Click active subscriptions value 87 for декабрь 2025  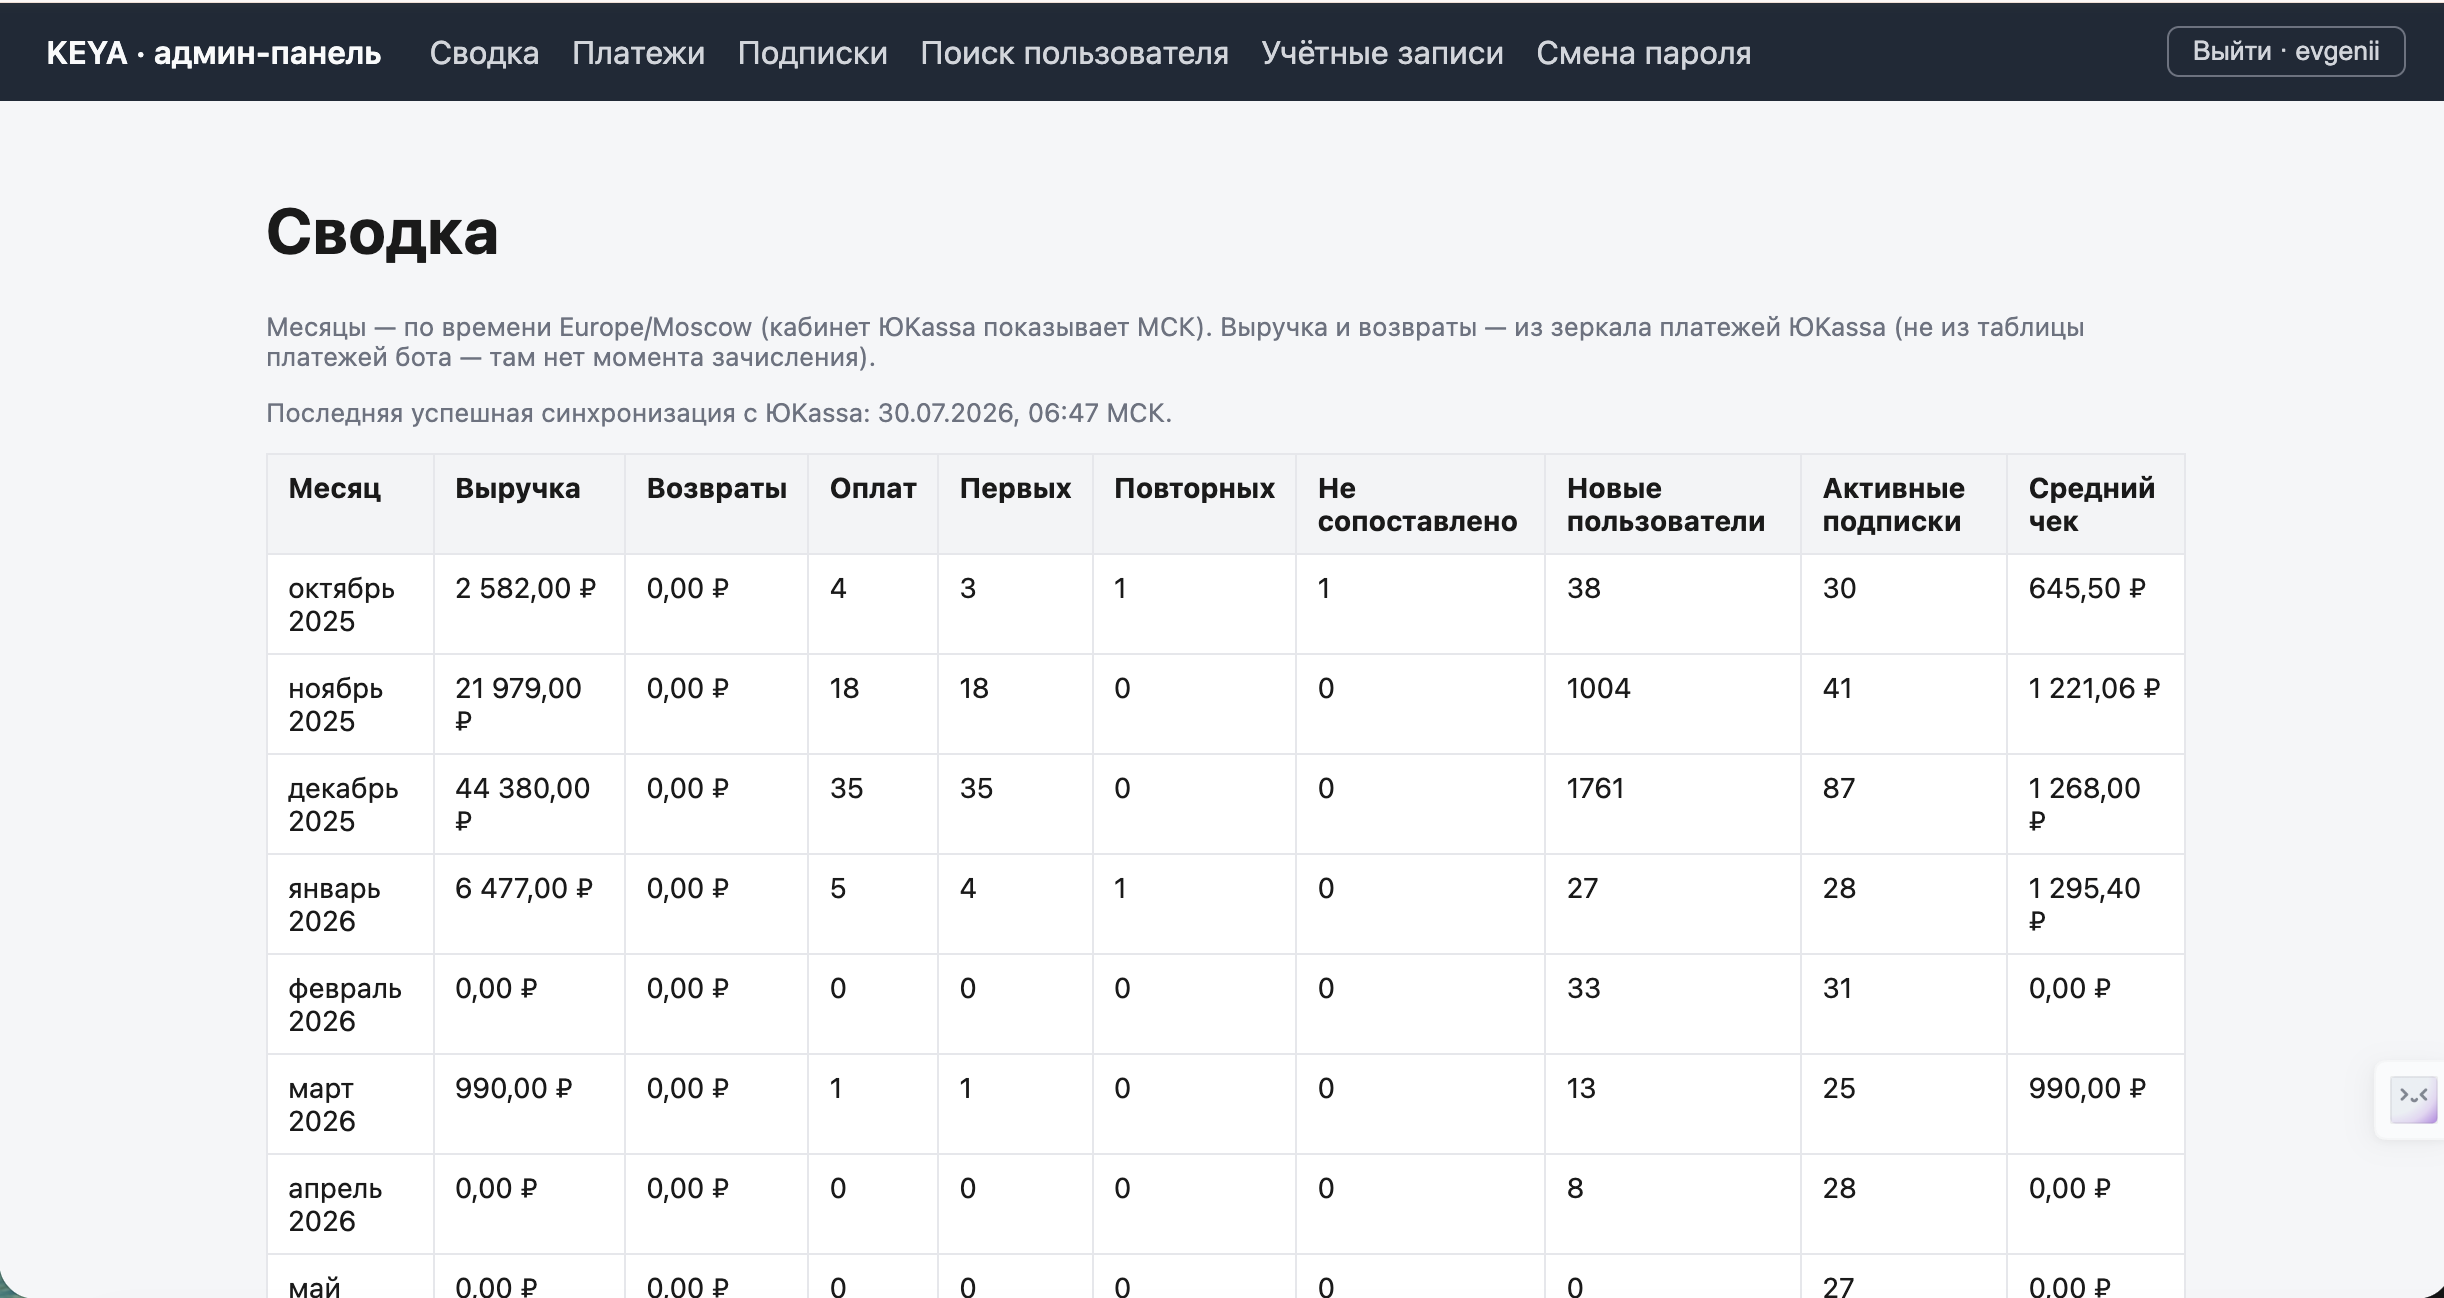1839,788
